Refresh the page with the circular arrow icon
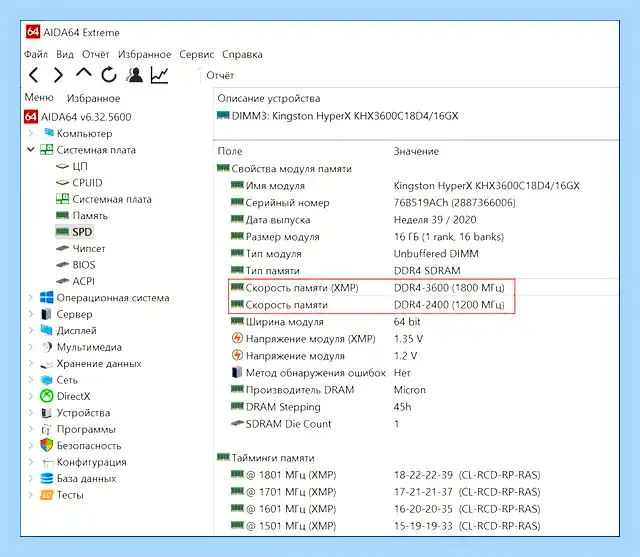 pyautogui.click(x=109, y=75)
